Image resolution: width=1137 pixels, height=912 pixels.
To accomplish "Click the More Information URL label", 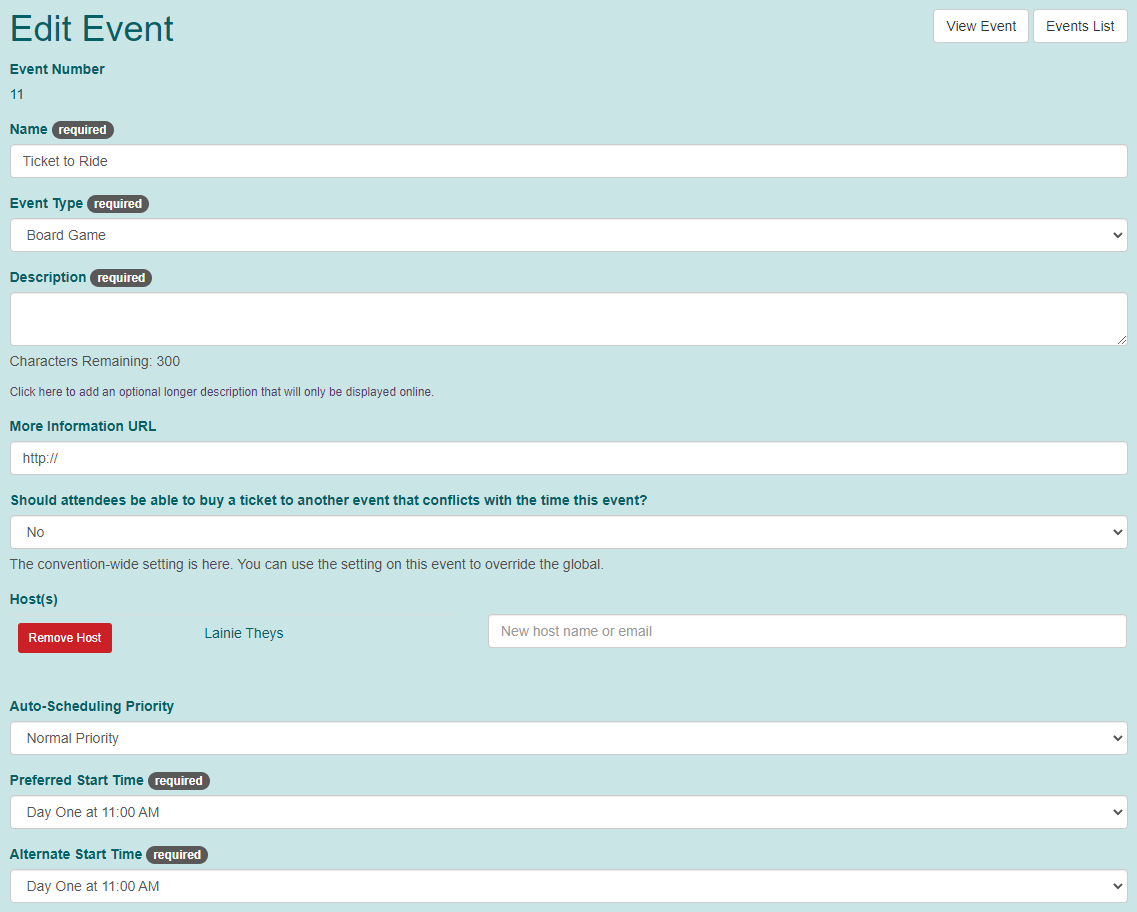I will click(x=83, y=426).
